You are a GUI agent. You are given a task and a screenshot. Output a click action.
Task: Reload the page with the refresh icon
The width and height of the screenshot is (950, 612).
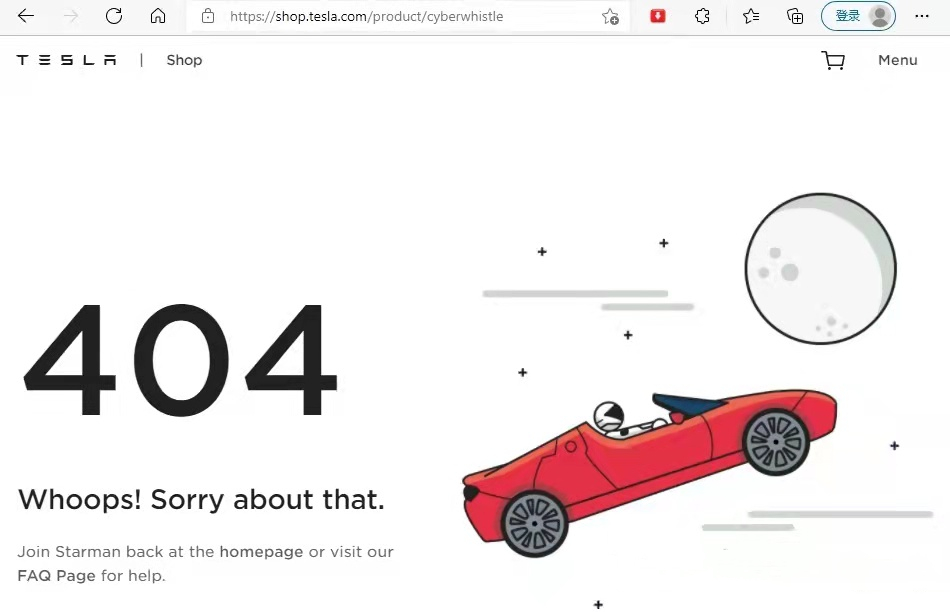(x=114, y=16)
